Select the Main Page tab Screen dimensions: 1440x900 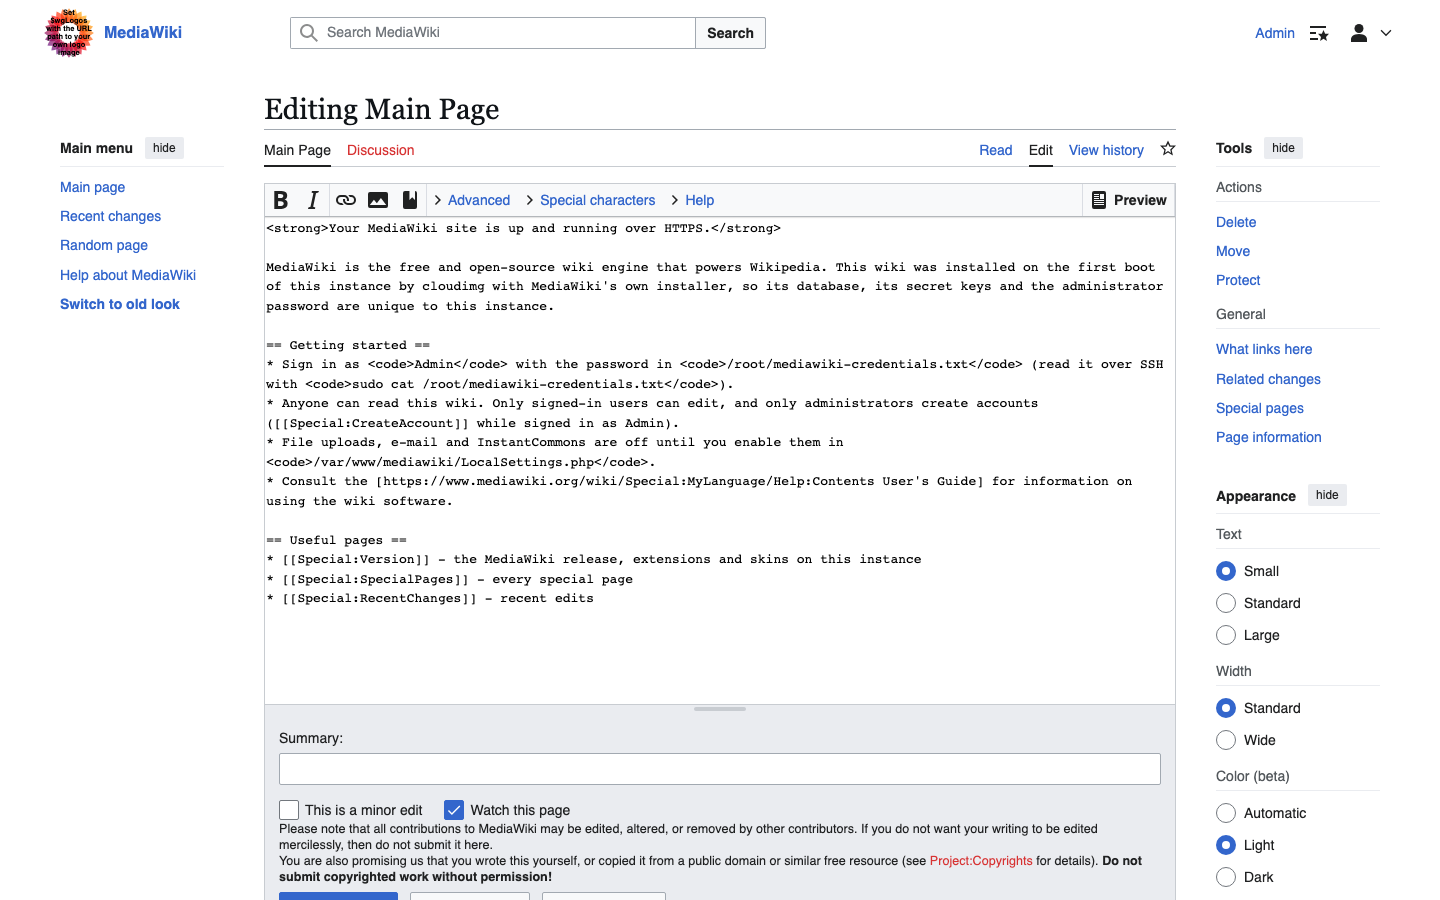tap(297, 150)
